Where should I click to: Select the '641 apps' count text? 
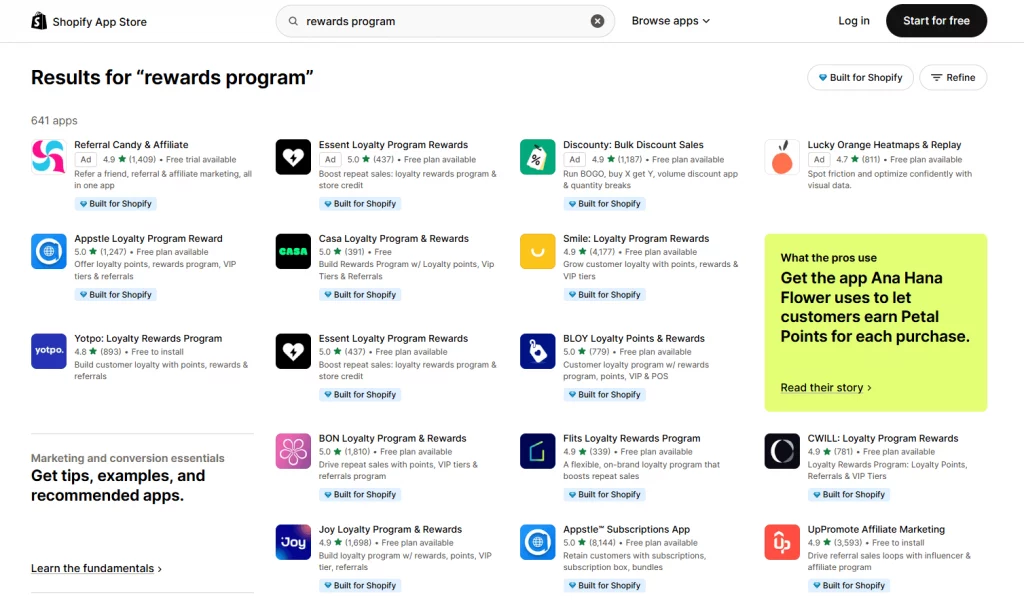pos(54,121)
